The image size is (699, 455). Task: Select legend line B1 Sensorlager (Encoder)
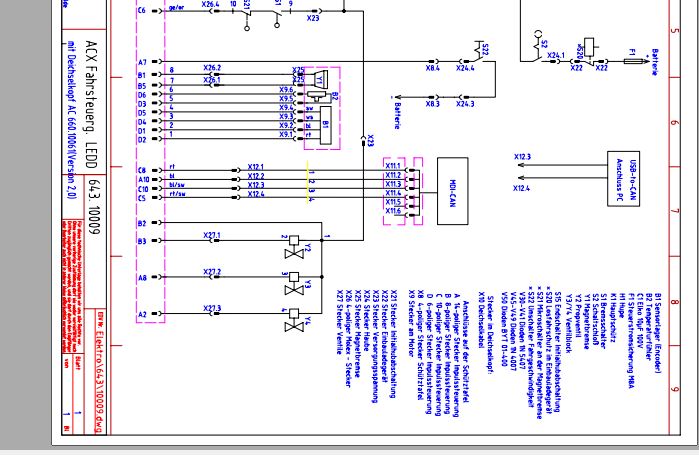658,333
